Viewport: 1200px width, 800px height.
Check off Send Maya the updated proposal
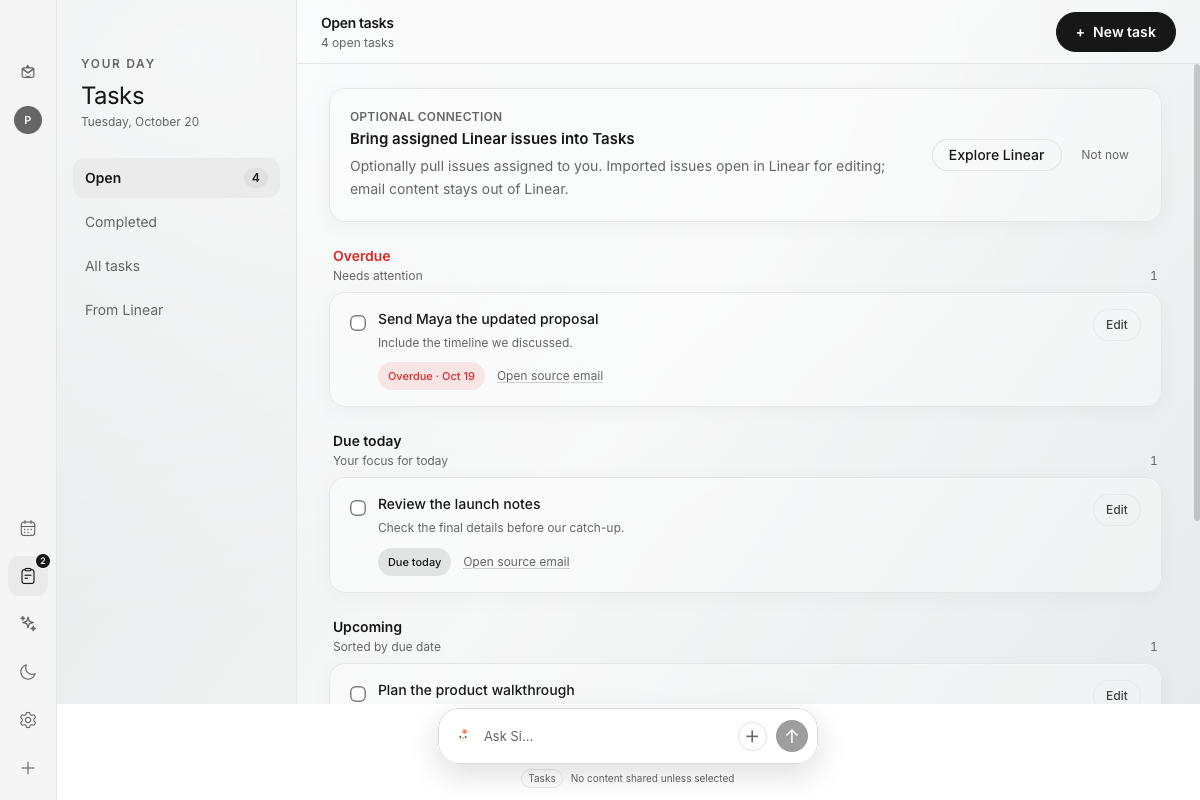[x=358, y=323]
